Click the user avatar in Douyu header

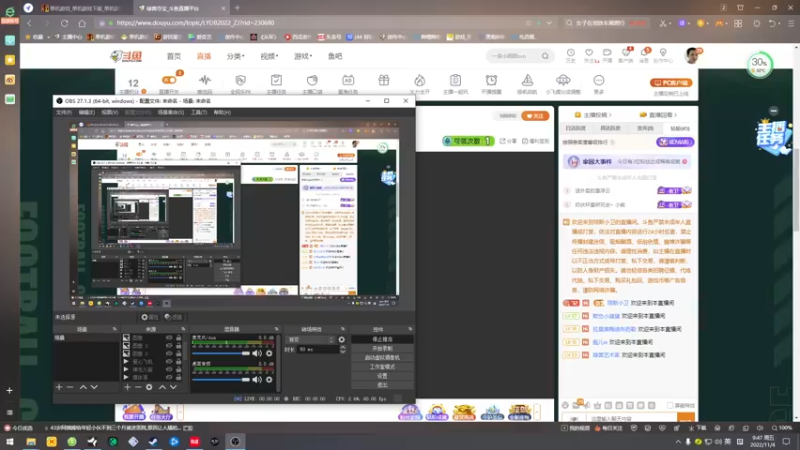(692, 55)
